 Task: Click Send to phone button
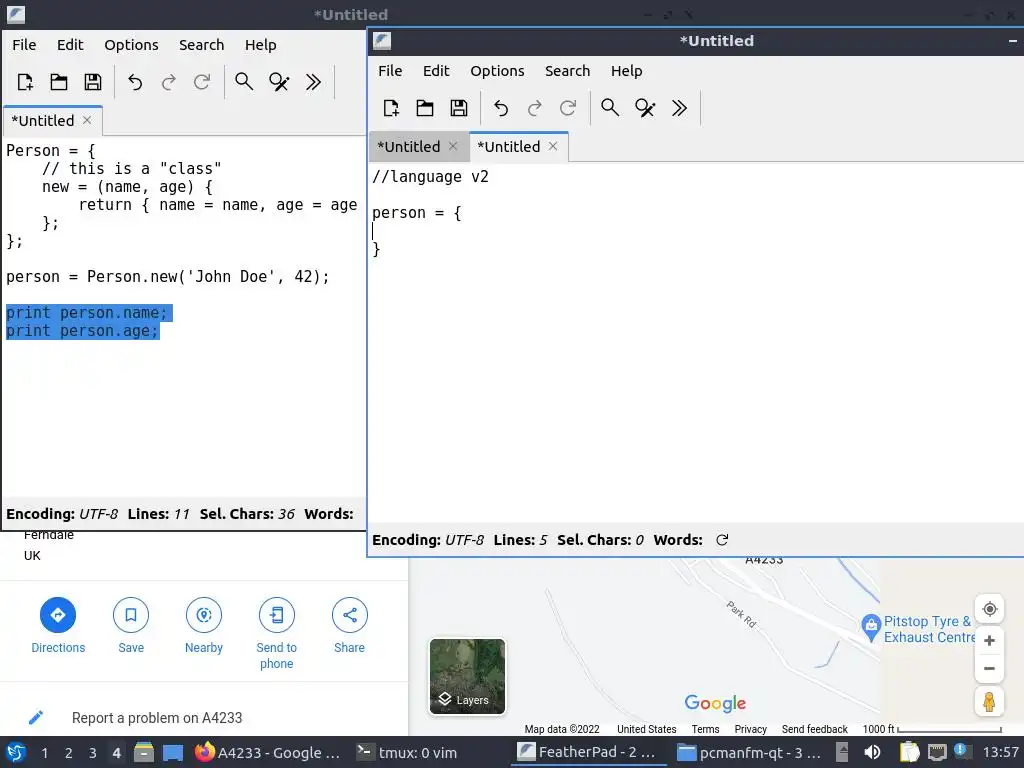[276, 633]
